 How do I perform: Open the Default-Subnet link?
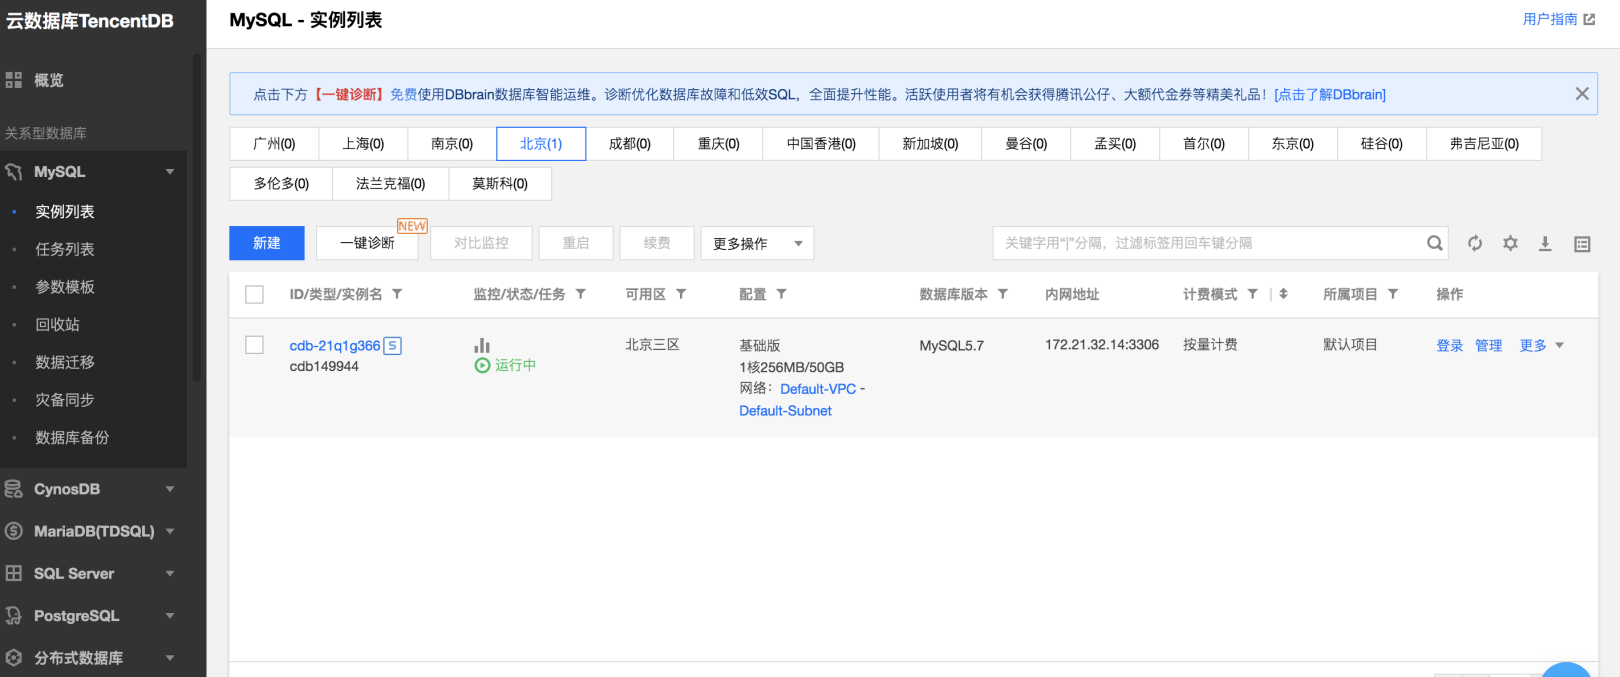785,411
